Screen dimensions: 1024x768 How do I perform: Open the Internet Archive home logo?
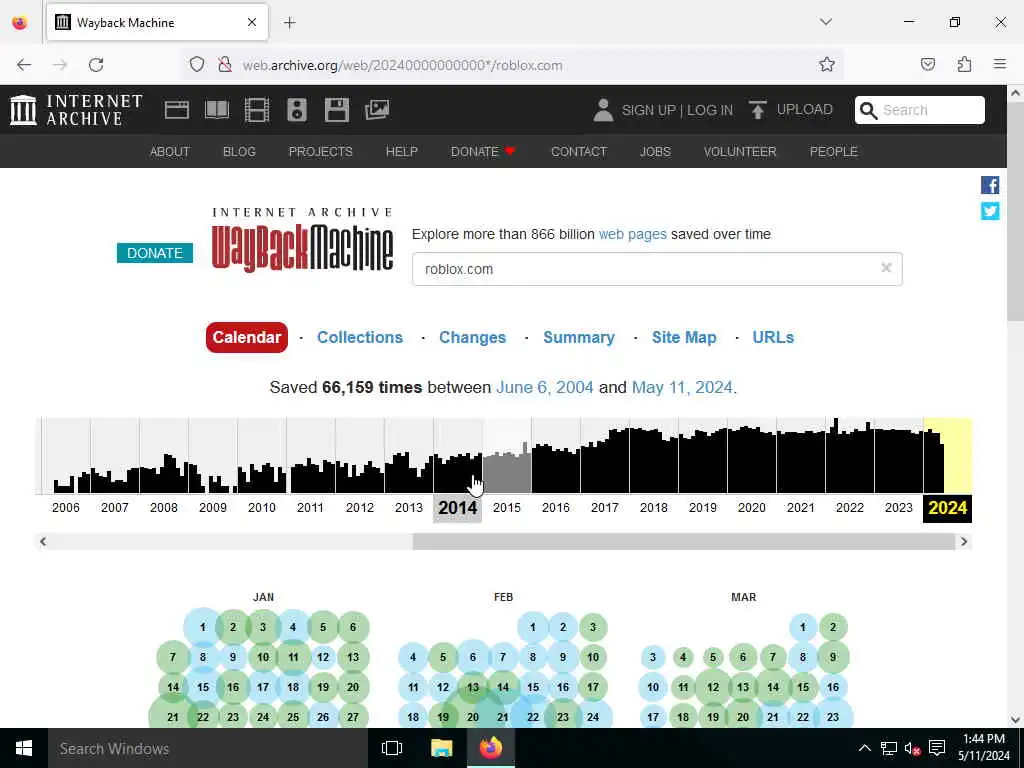coord(76,110)
